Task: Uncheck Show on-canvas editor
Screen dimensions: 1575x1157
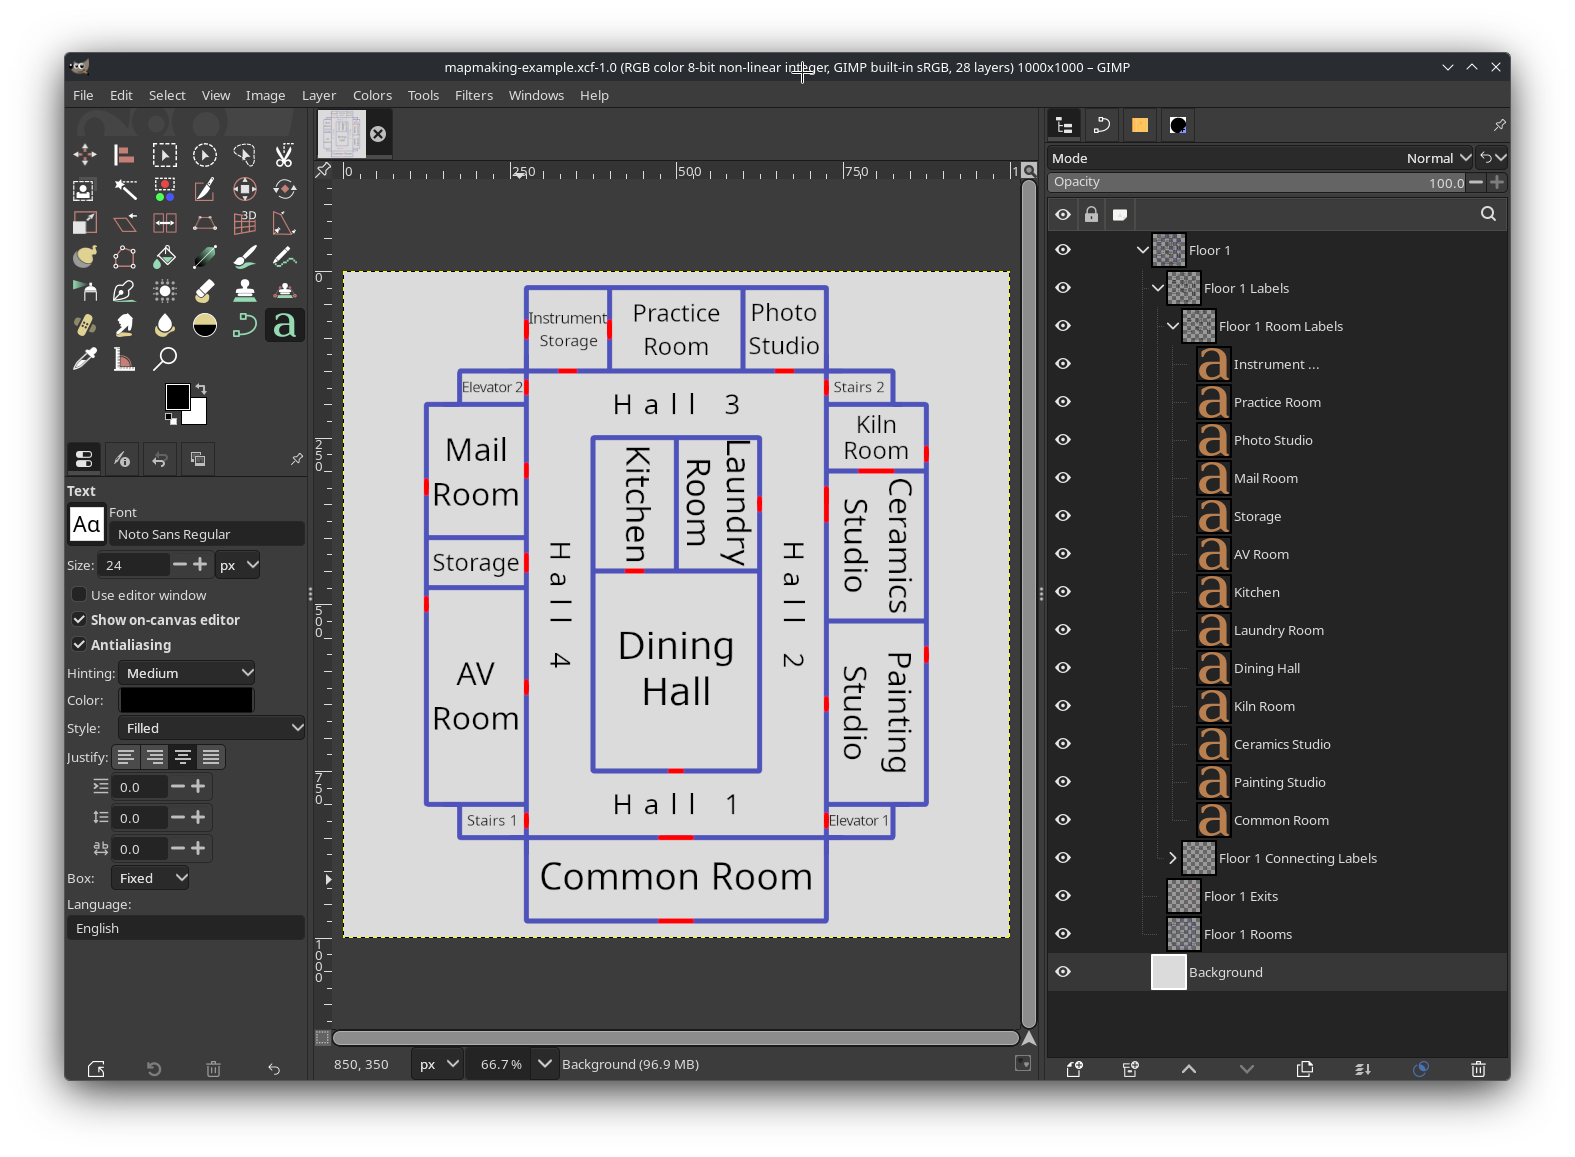Action: 79,620
